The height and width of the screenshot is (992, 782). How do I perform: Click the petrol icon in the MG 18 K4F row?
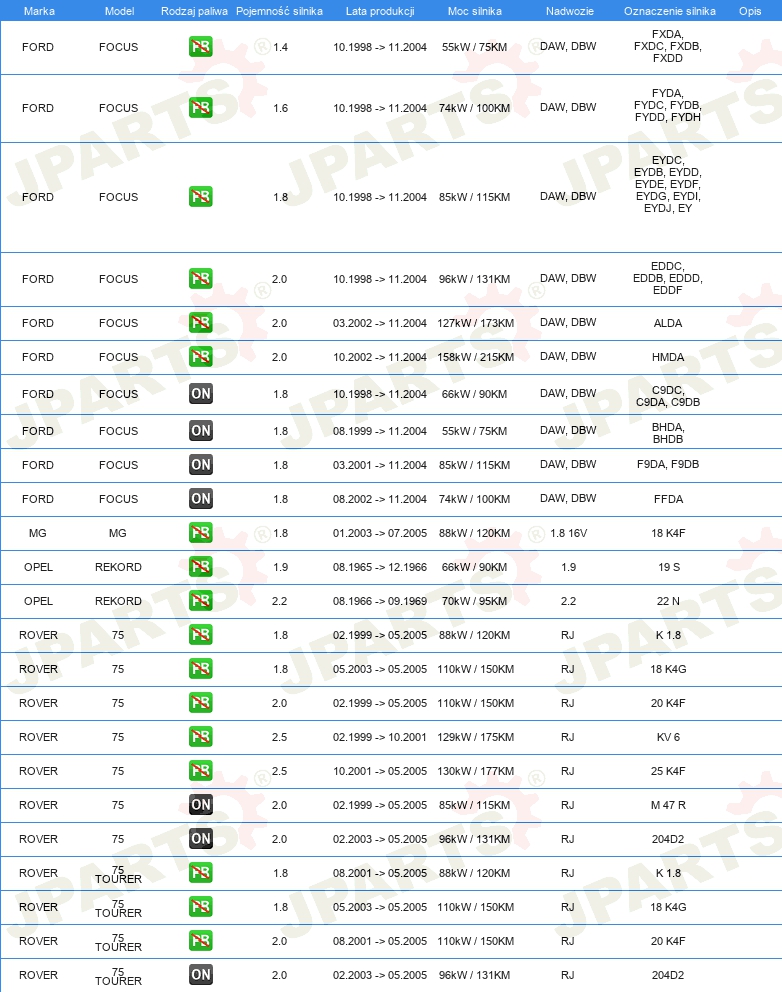201,533
